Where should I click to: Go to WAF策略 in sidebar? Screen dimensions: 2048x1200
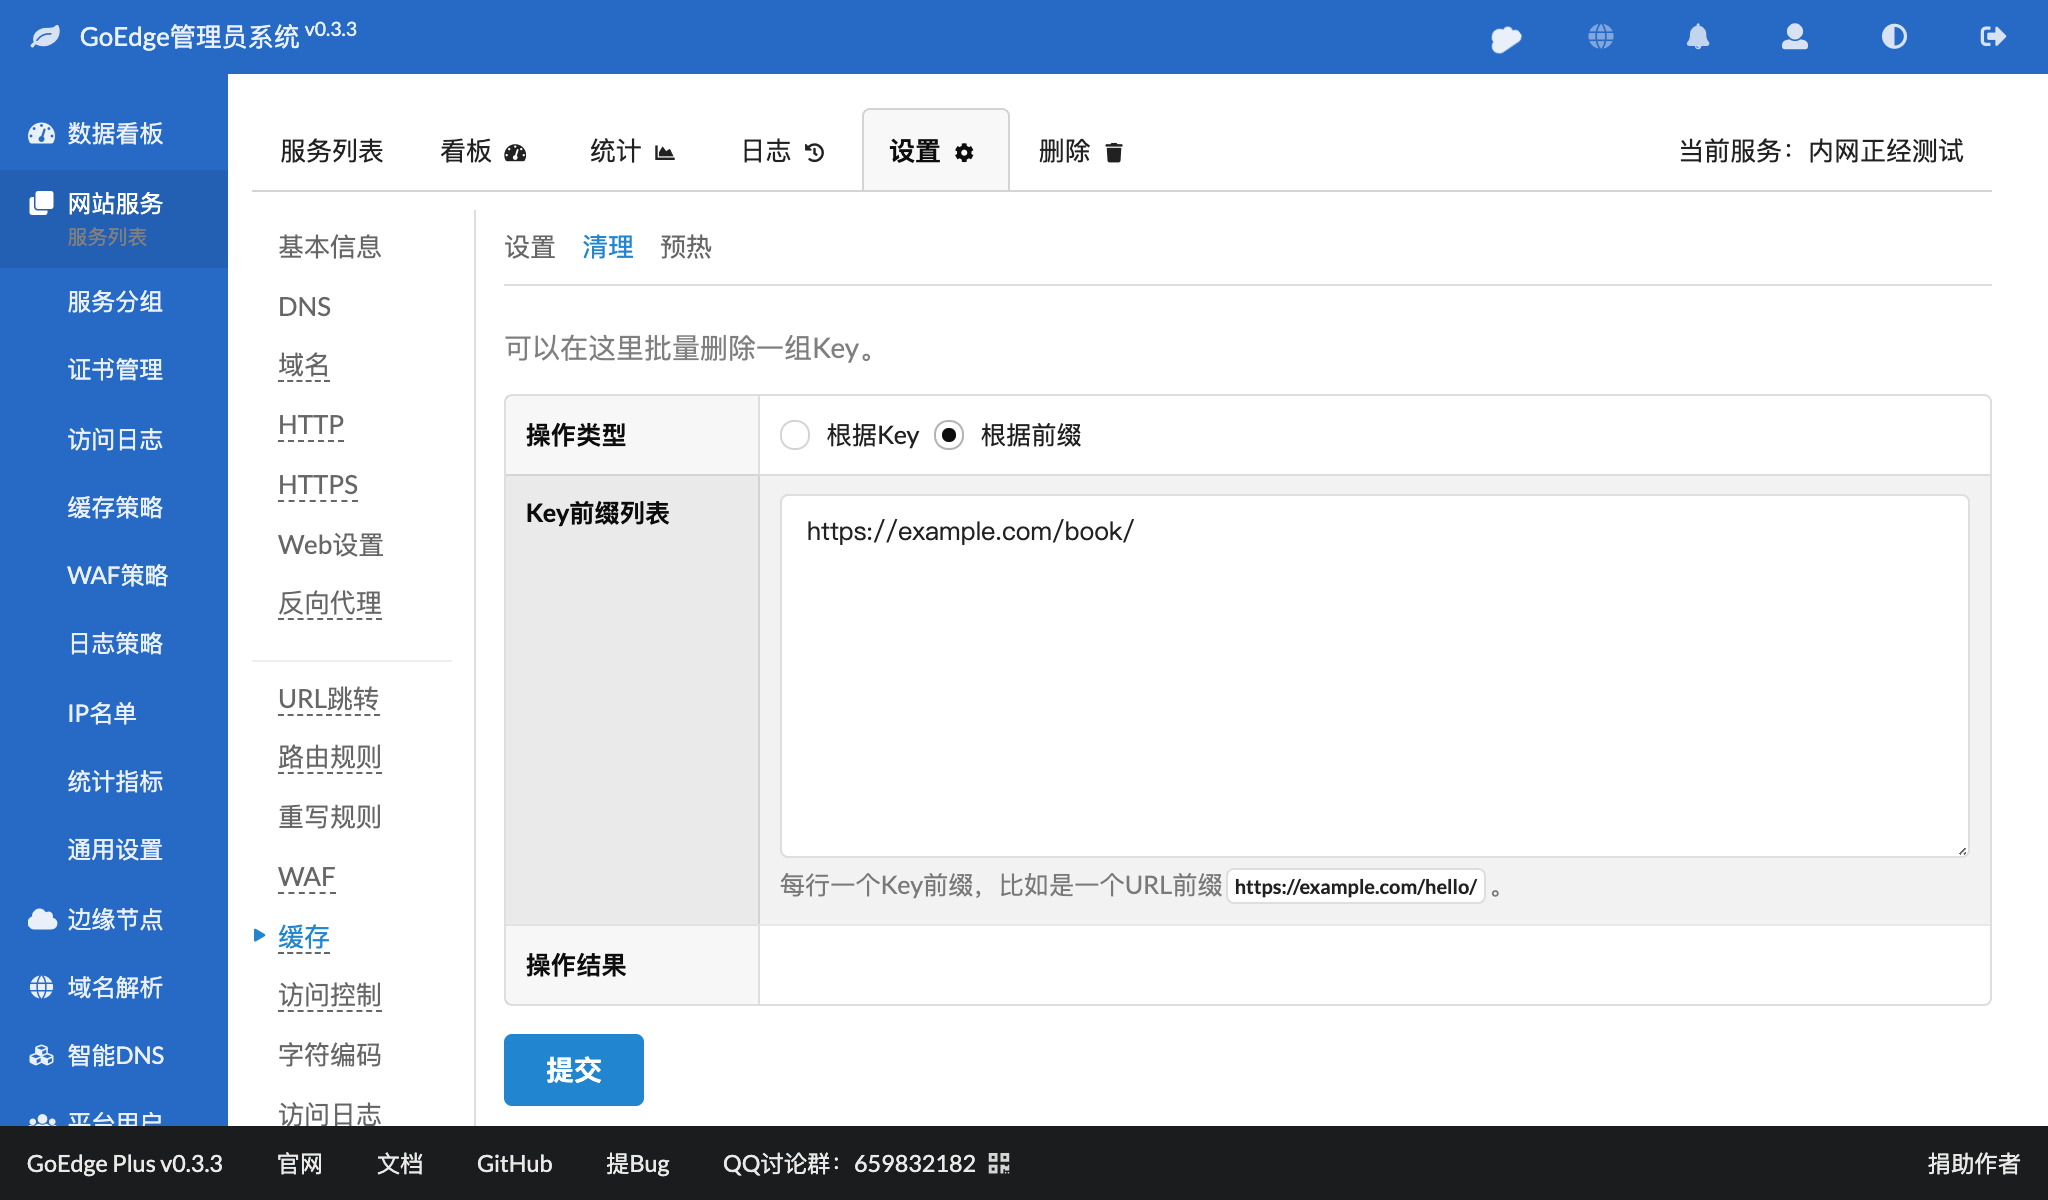tap(118, 575)
